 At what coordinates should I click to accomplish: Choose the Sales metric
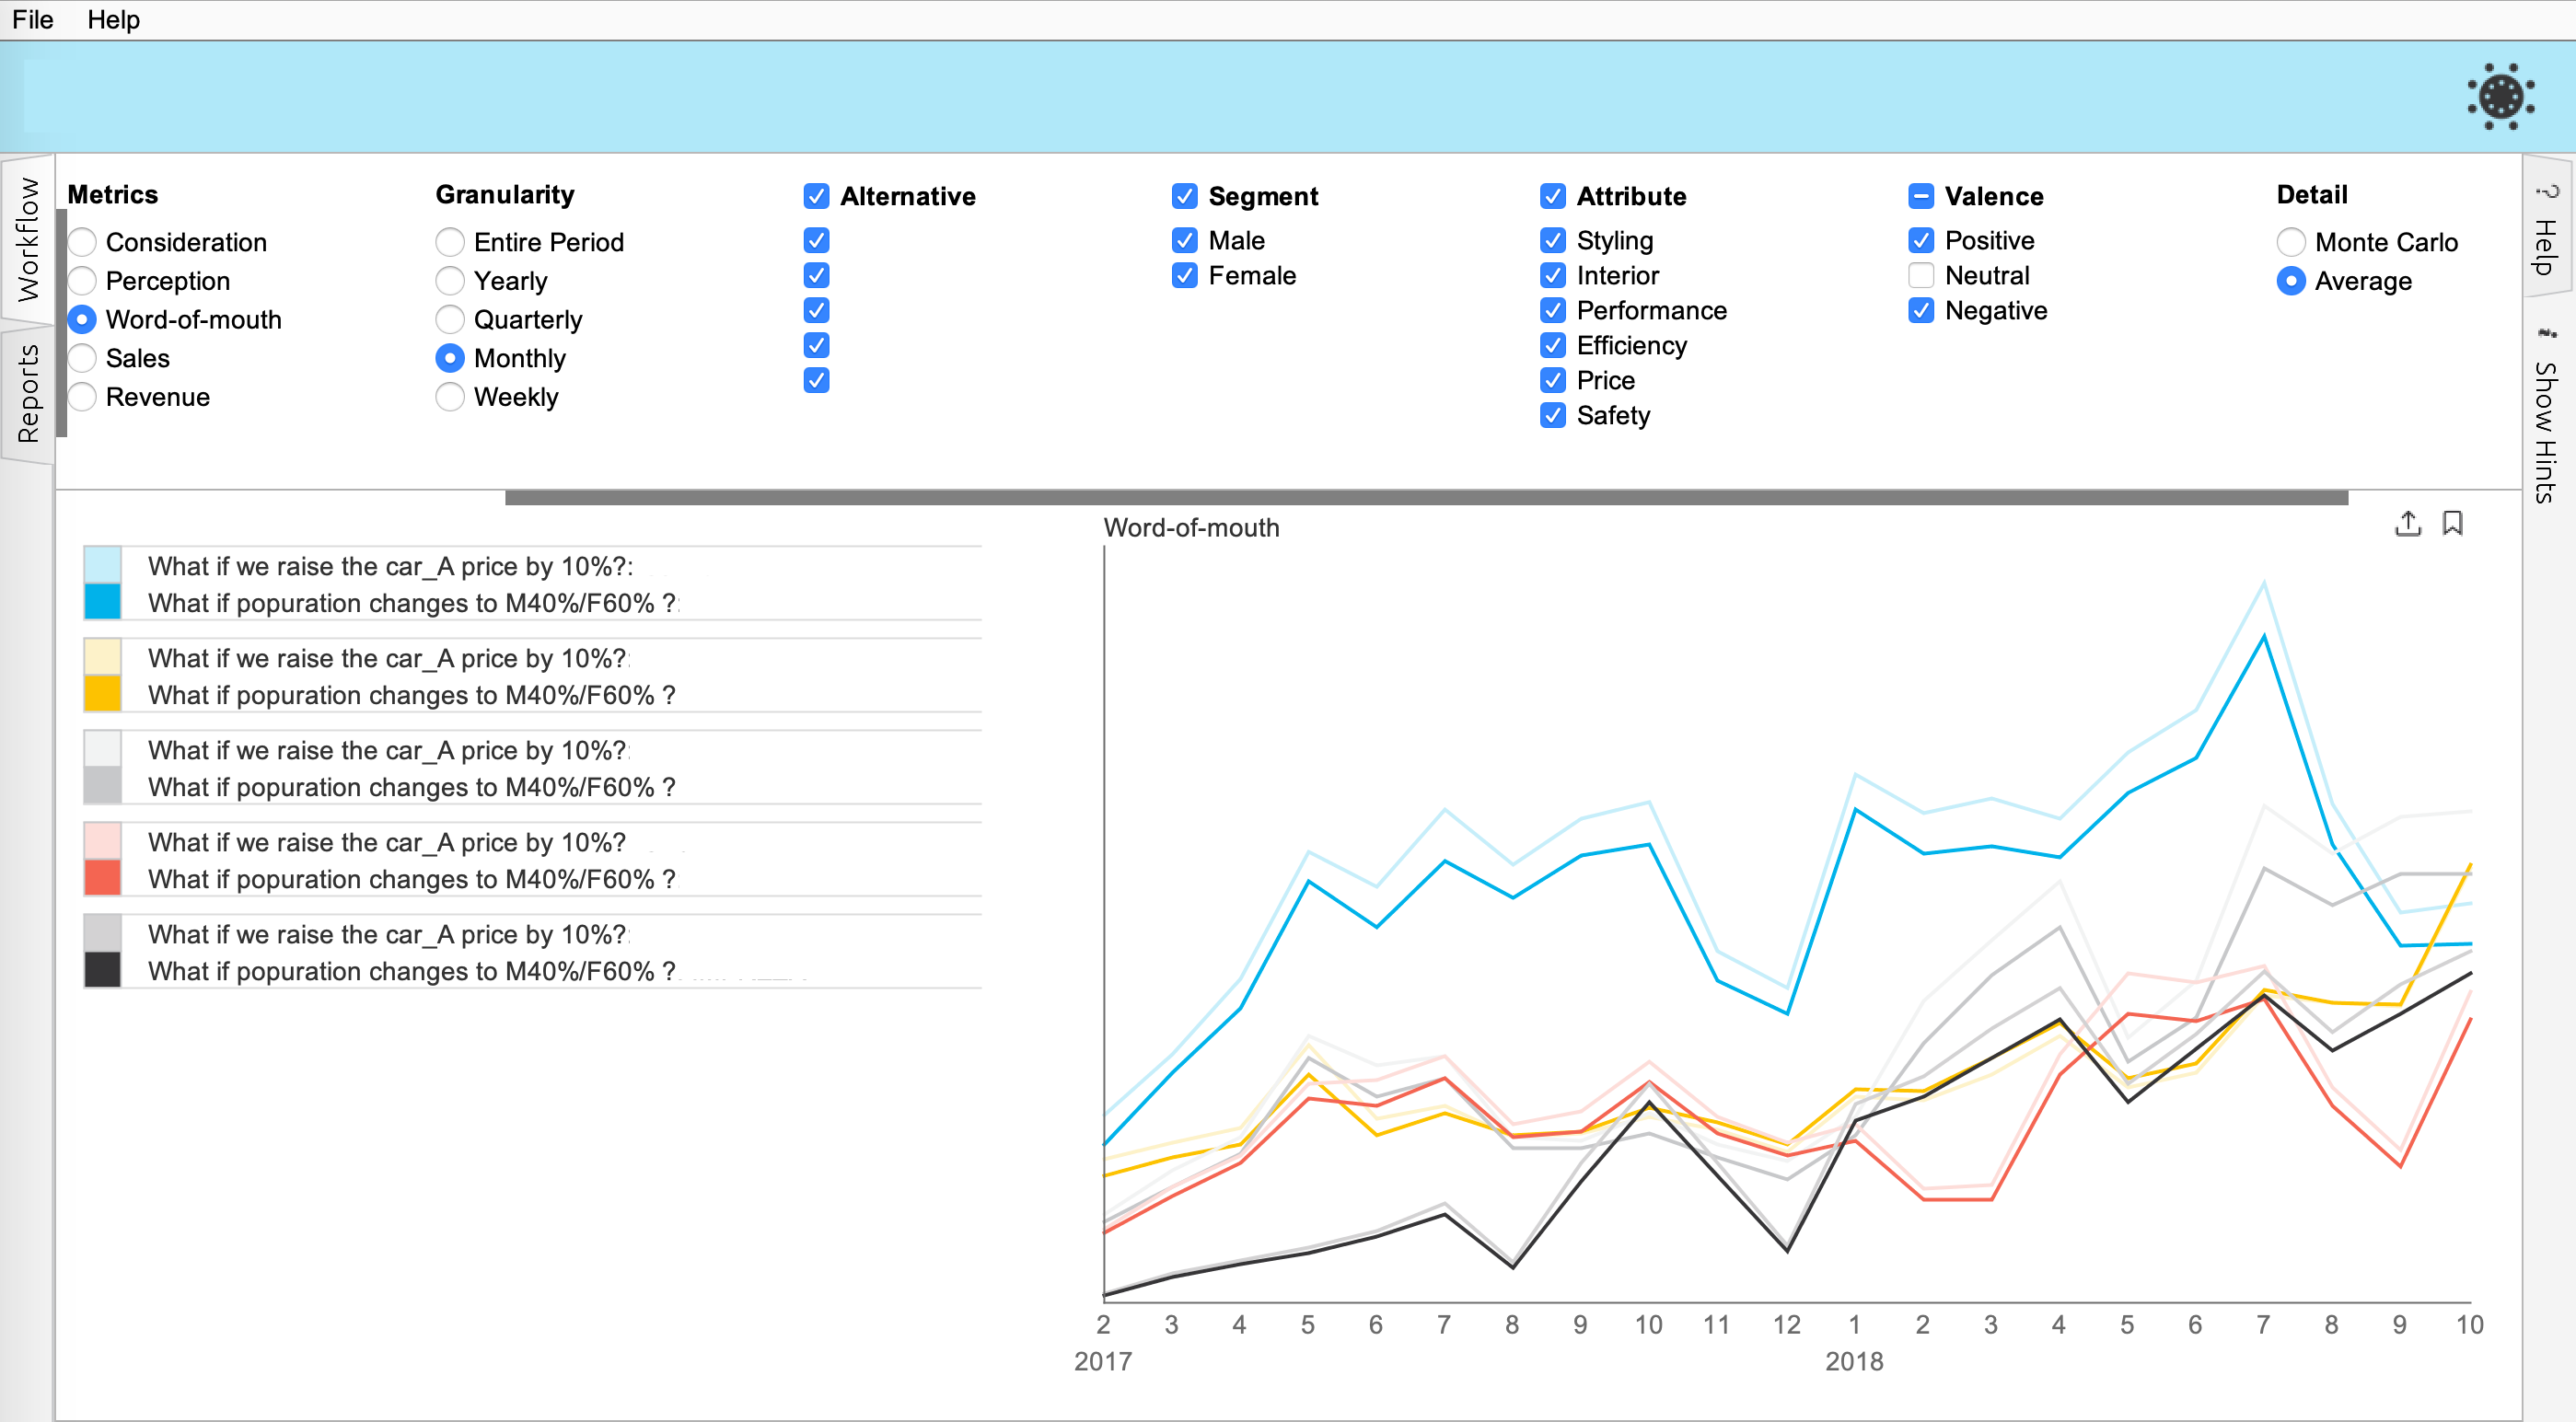tap(83, 358)
